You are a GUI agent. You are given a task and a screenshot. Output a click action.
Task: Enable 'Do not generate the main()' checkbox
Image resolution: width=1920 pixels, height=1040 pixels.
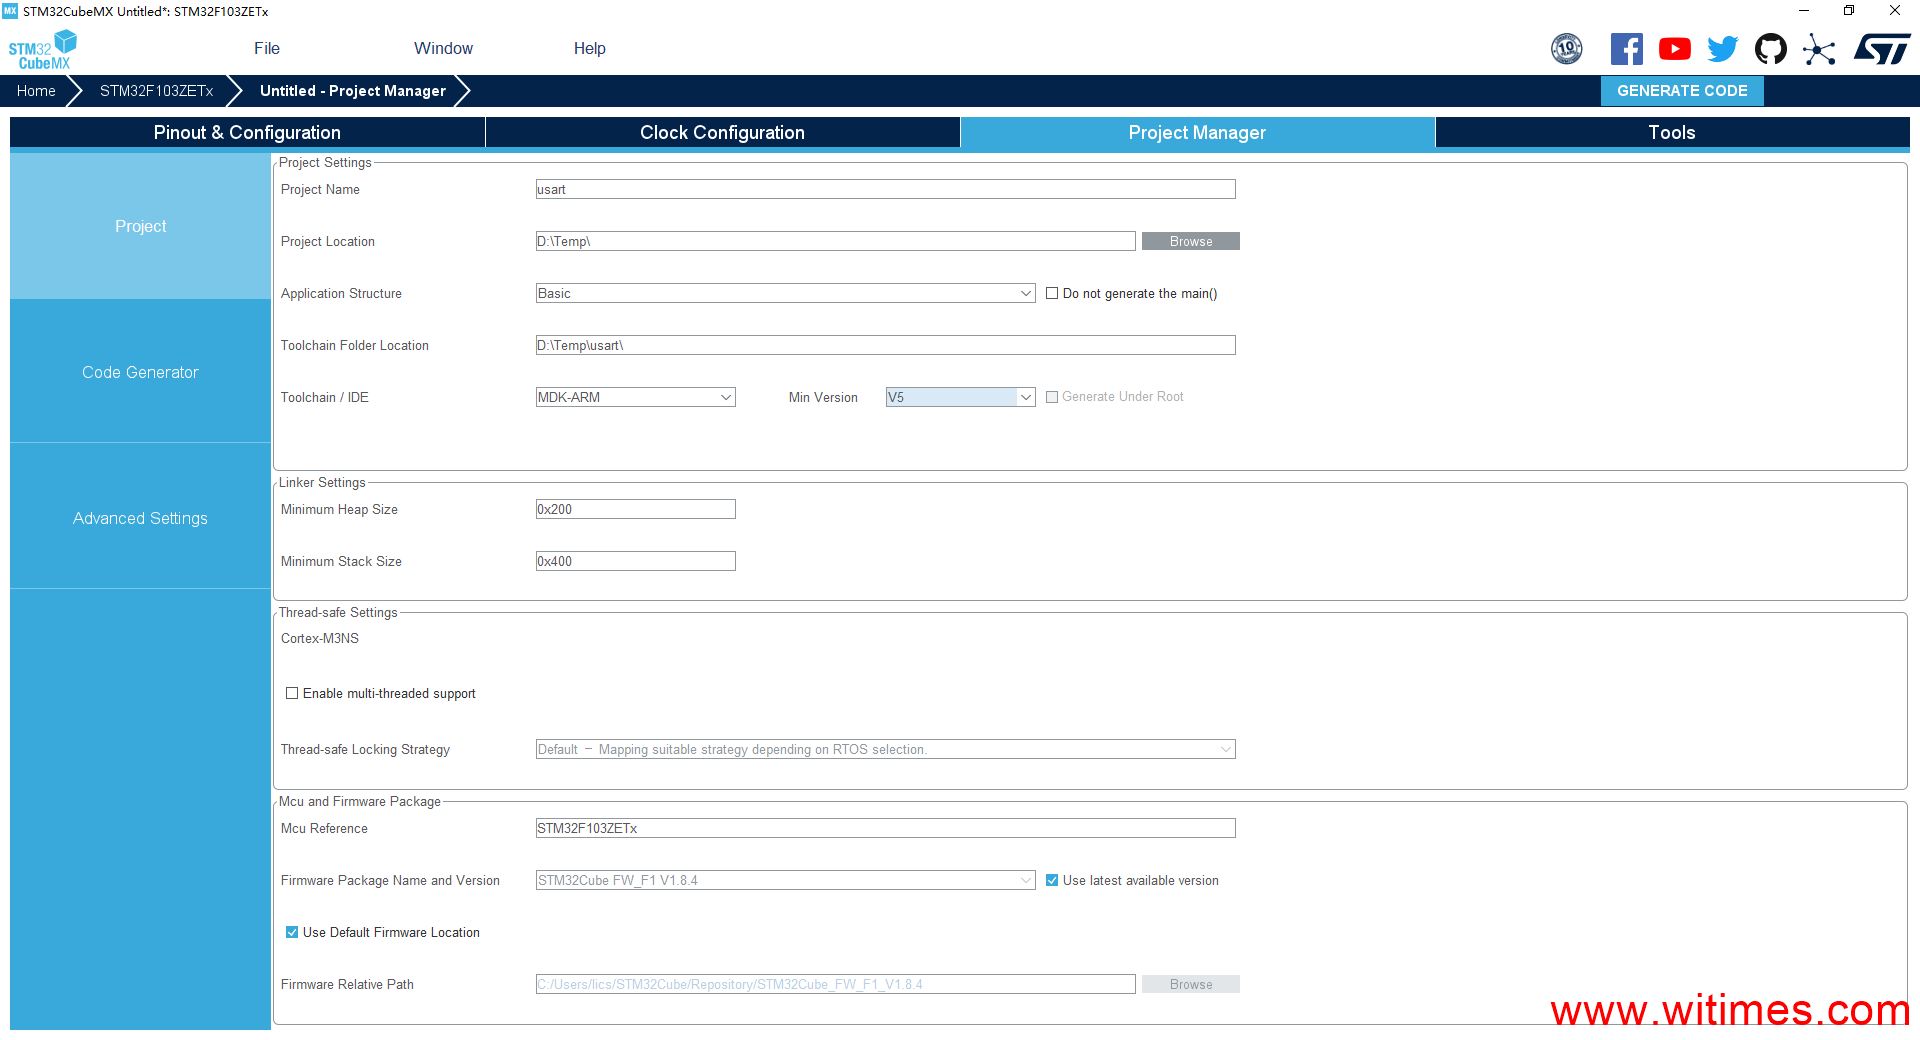(1052, 293)
